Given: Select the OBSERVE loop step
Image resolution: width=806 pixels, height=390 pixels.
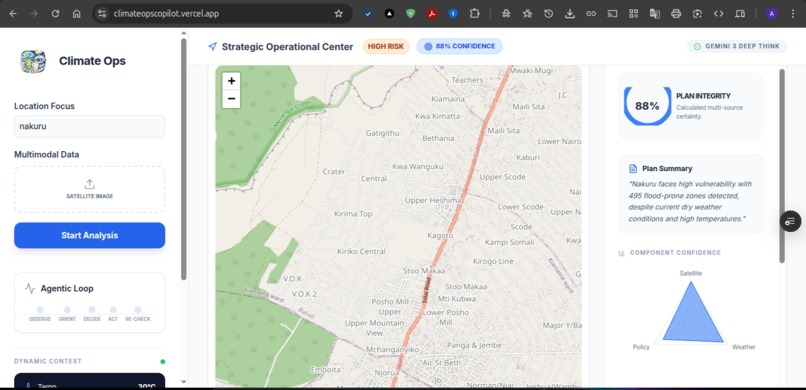Looking at the screenshot, I should tap(40, 313).
